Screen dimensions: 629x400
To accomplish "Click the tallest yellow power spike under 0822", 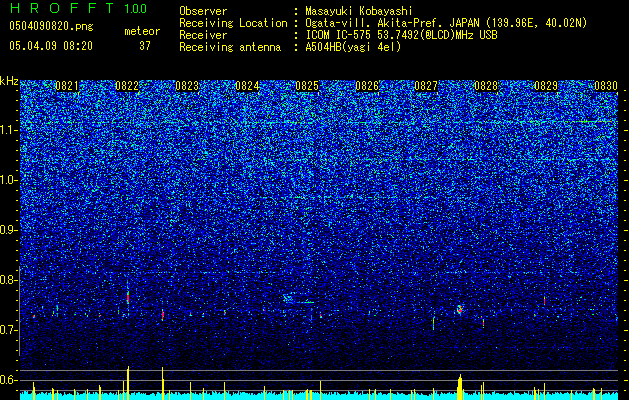I will coord(128,383).
